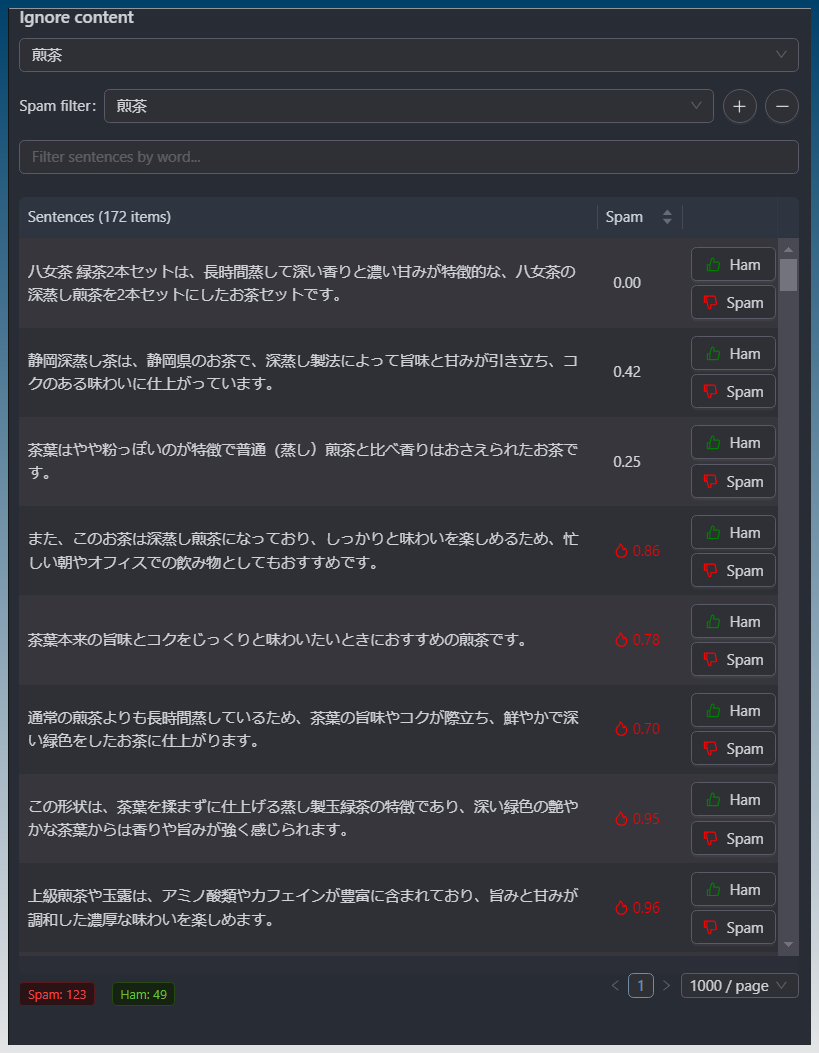The width and height of the screenshot is (819, 1053).
Task: Focus the Filter sentences by word field
Action: coord(408,157)
